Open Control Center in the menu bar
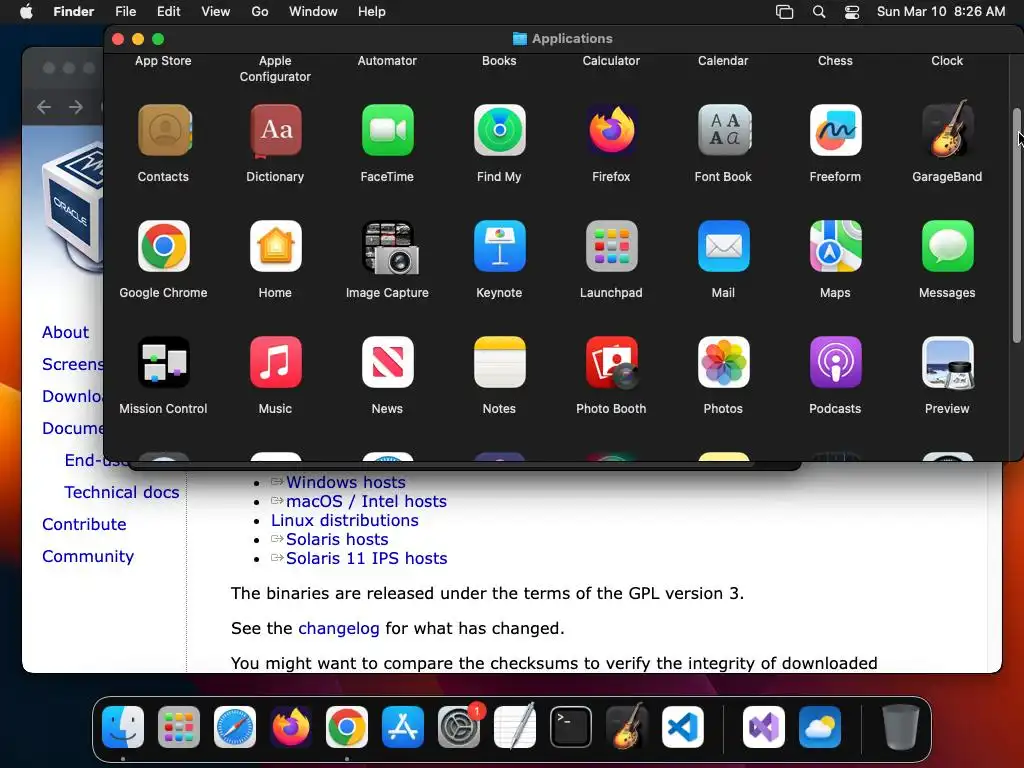 852,12
